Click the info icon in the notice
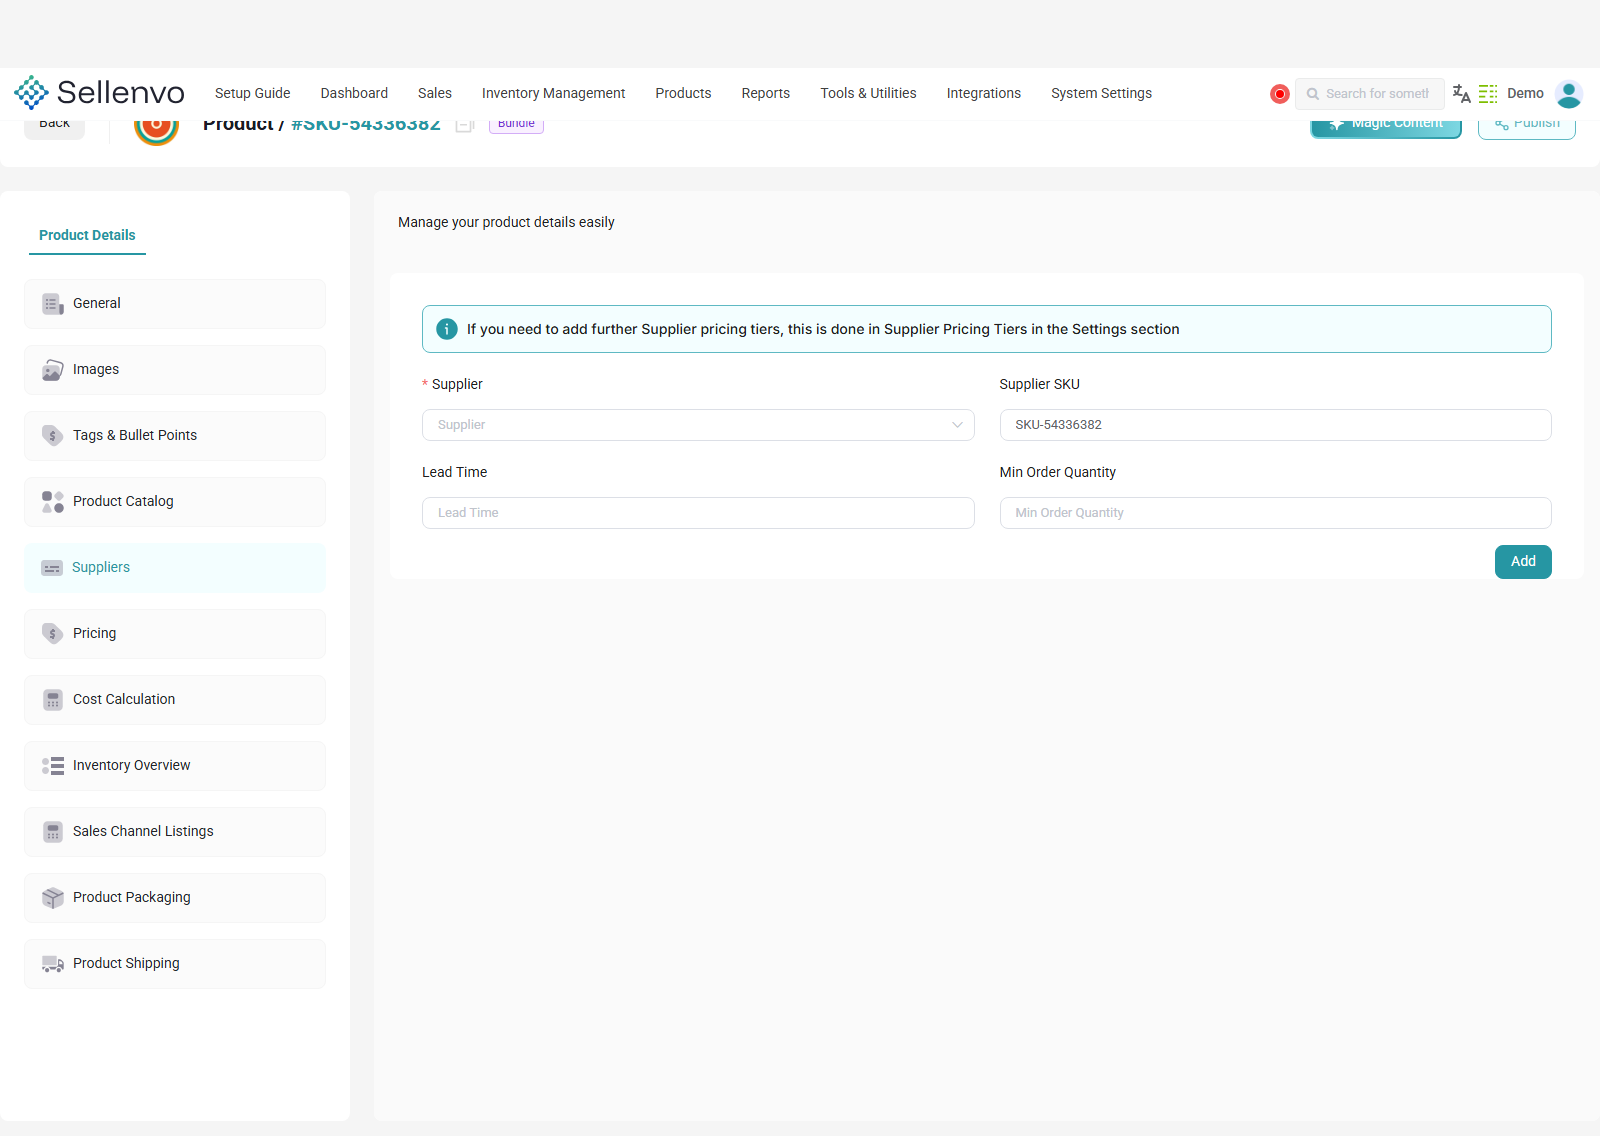Screen dimensions: 1600x1136 [447, 329]
